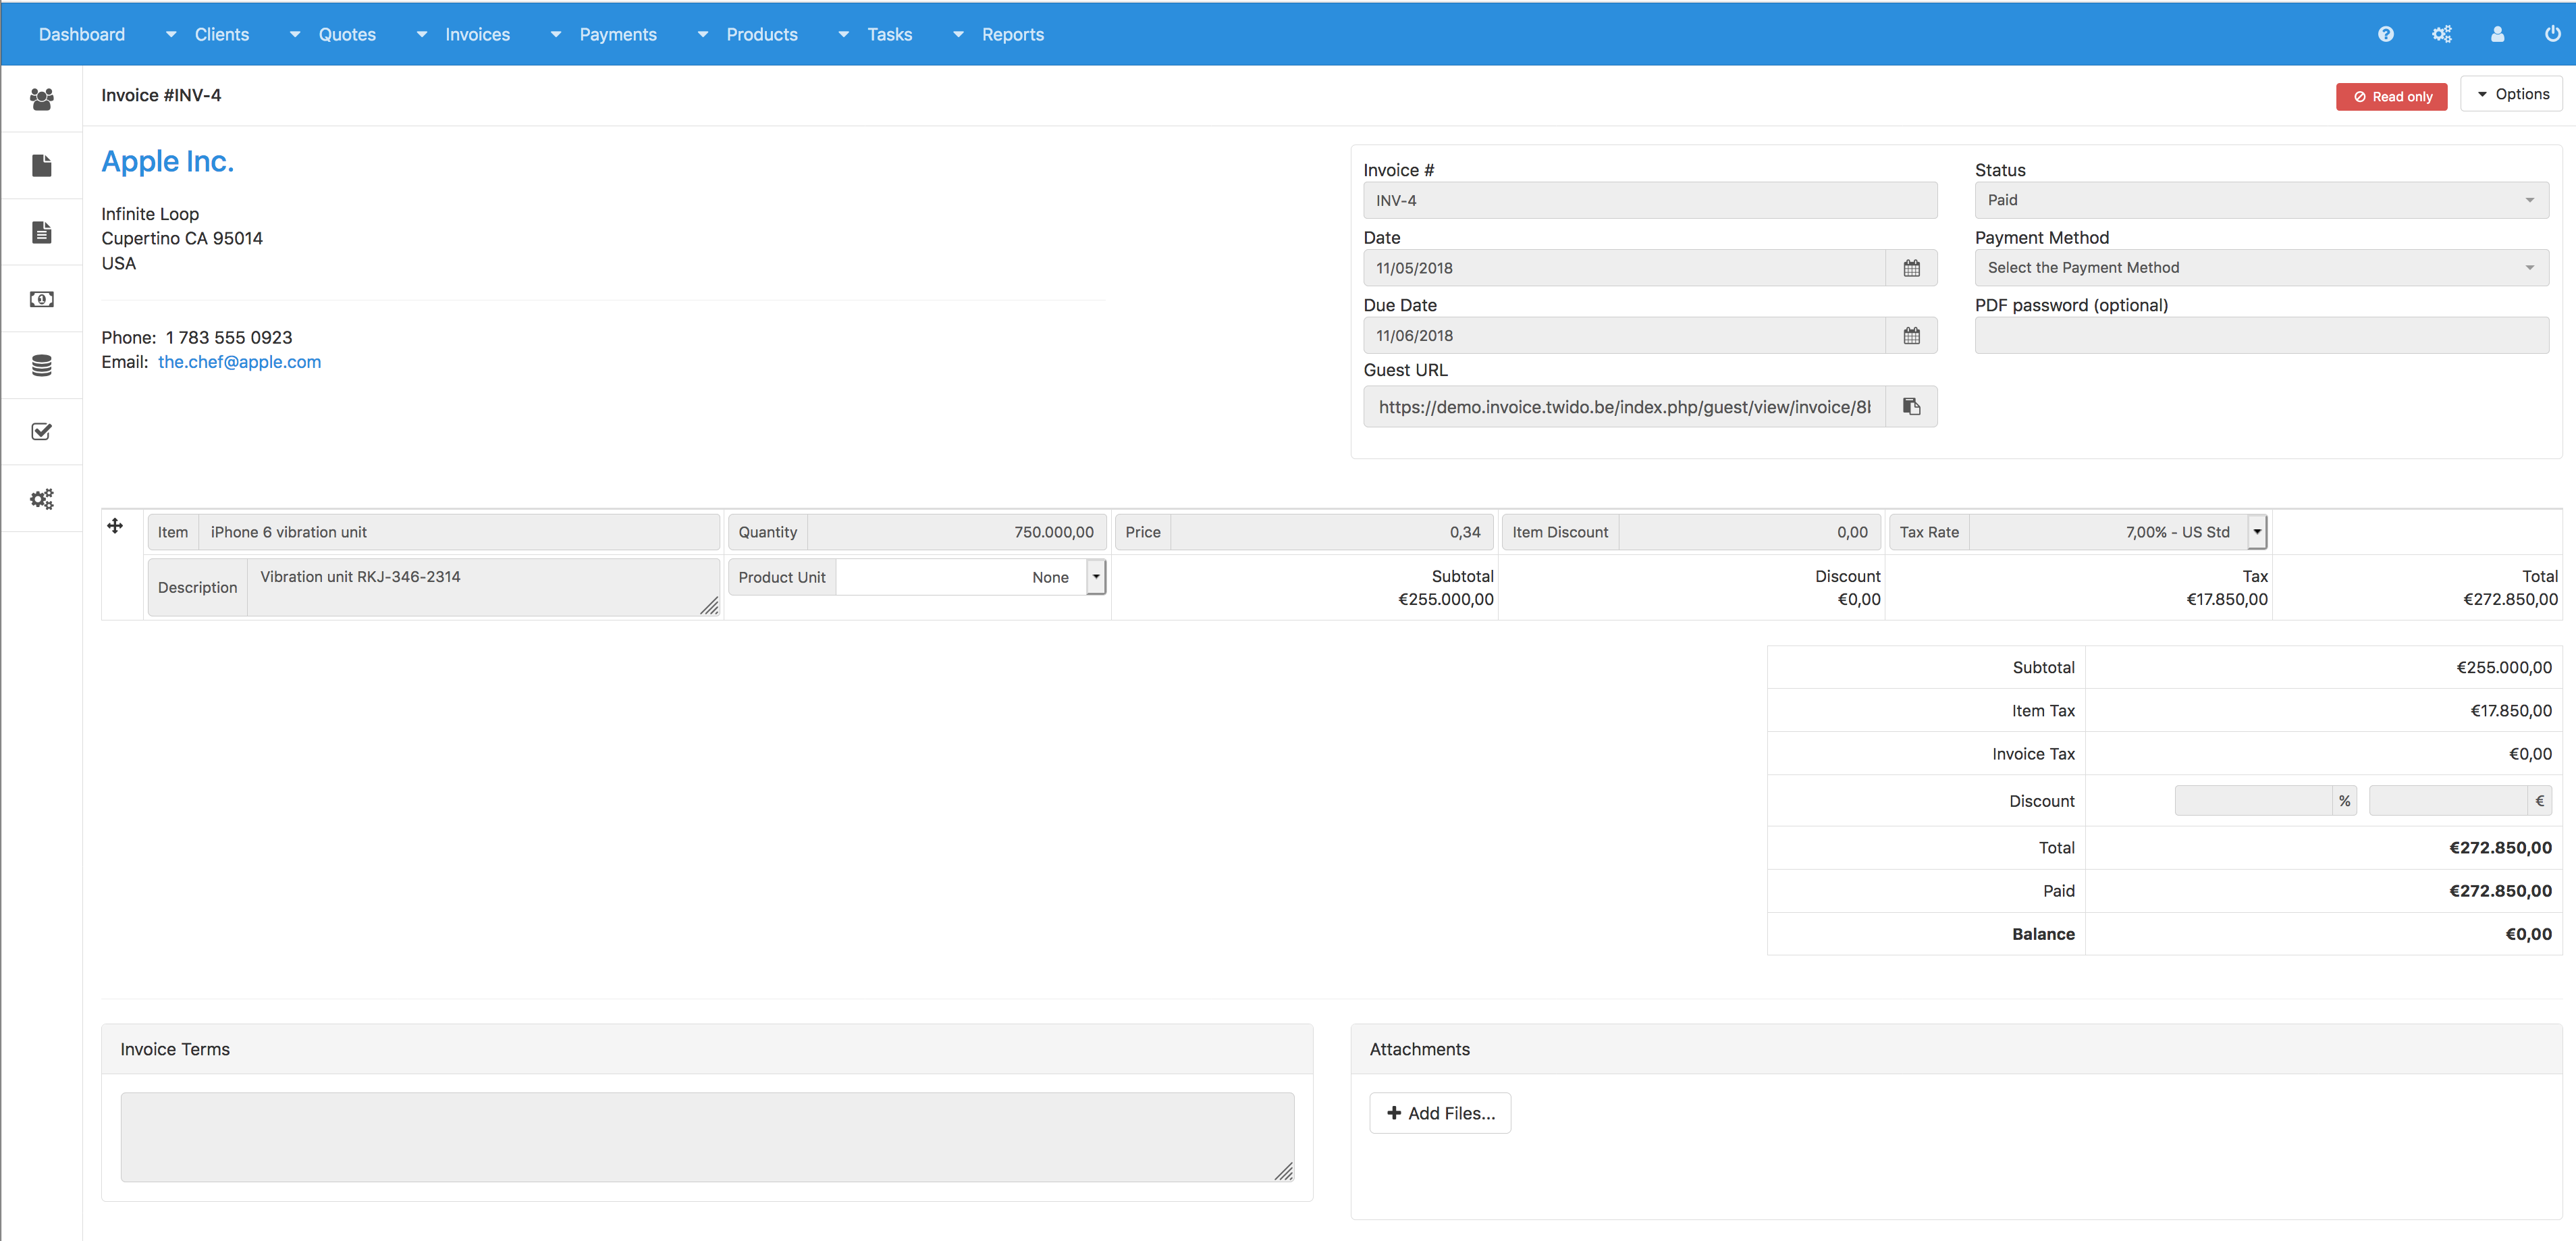2576x1241 pixels.
Task: Click the Invoice Terms resize grip
Action: click(x=1284, y=1172)
